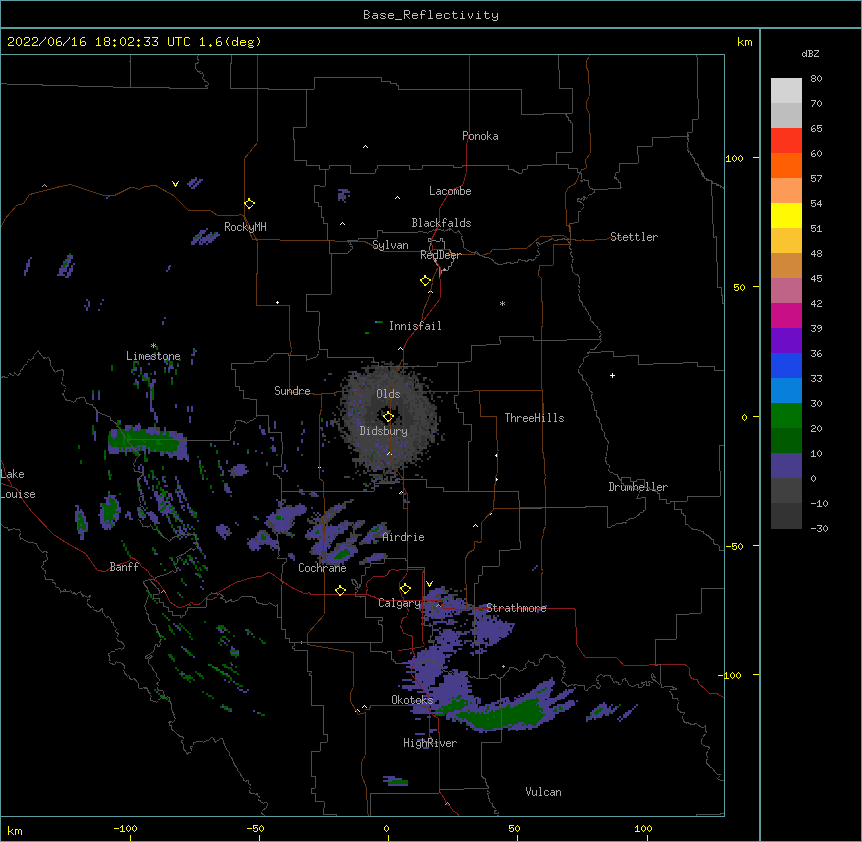Click the Didsbury city label
The image size is (862, 842).
tap(384, 431)
